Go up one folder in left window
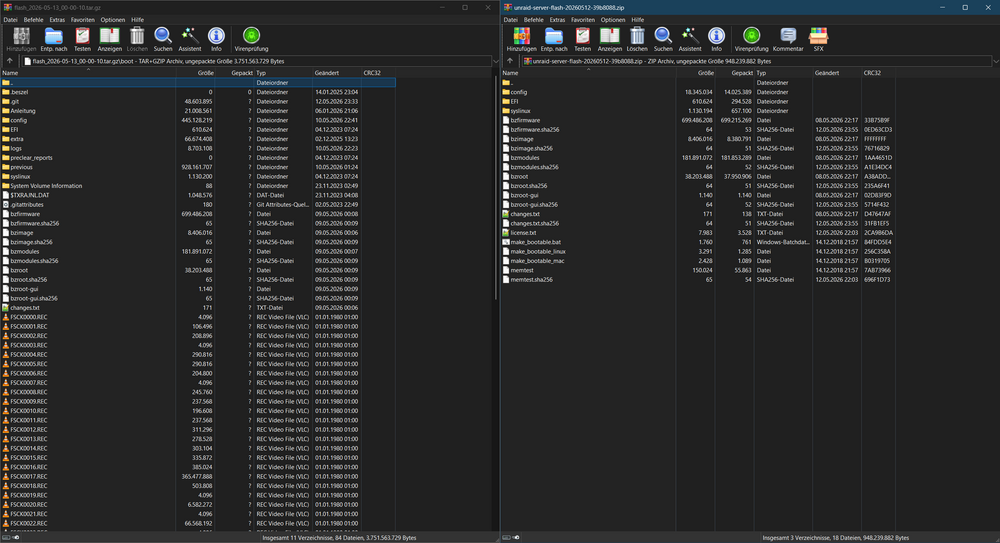 tap(10, 61)
